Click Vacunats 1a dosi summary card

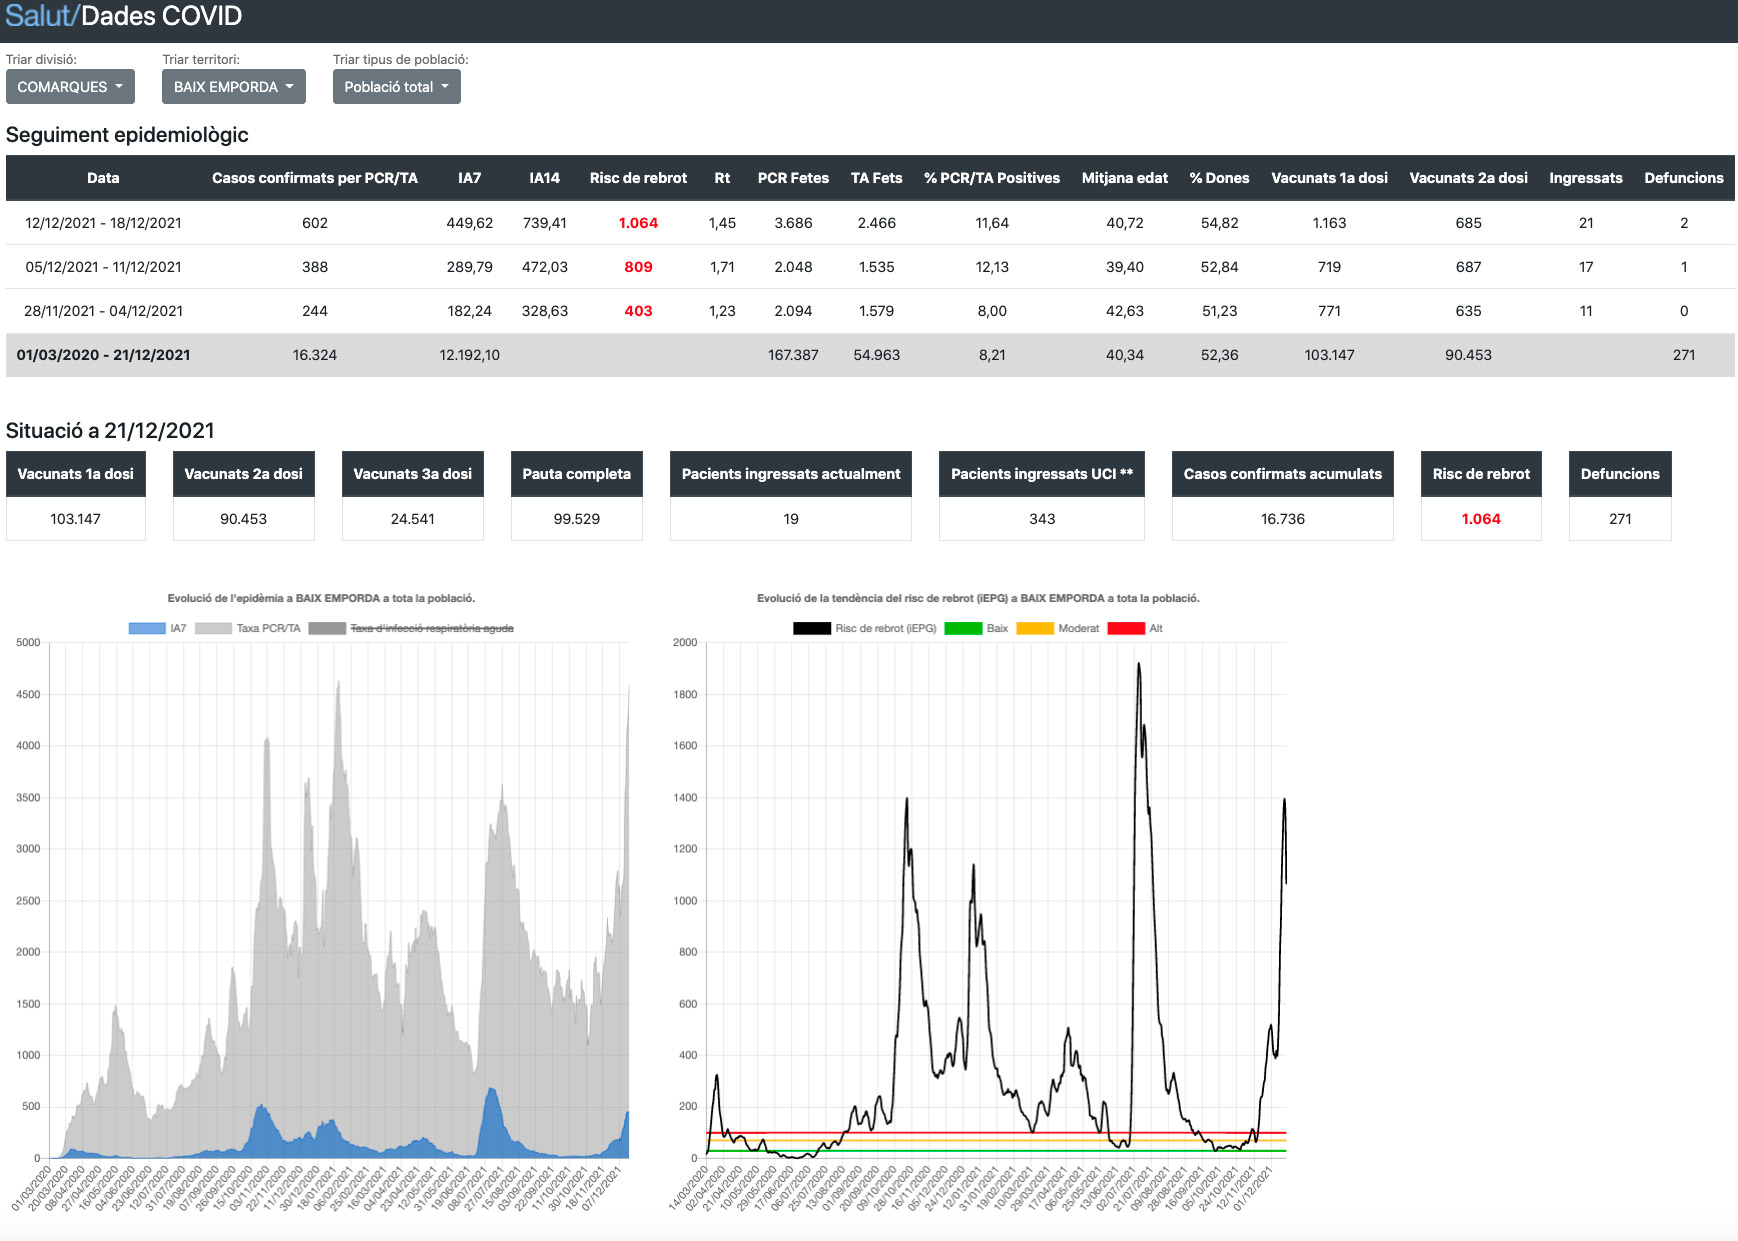click(76, 496)
